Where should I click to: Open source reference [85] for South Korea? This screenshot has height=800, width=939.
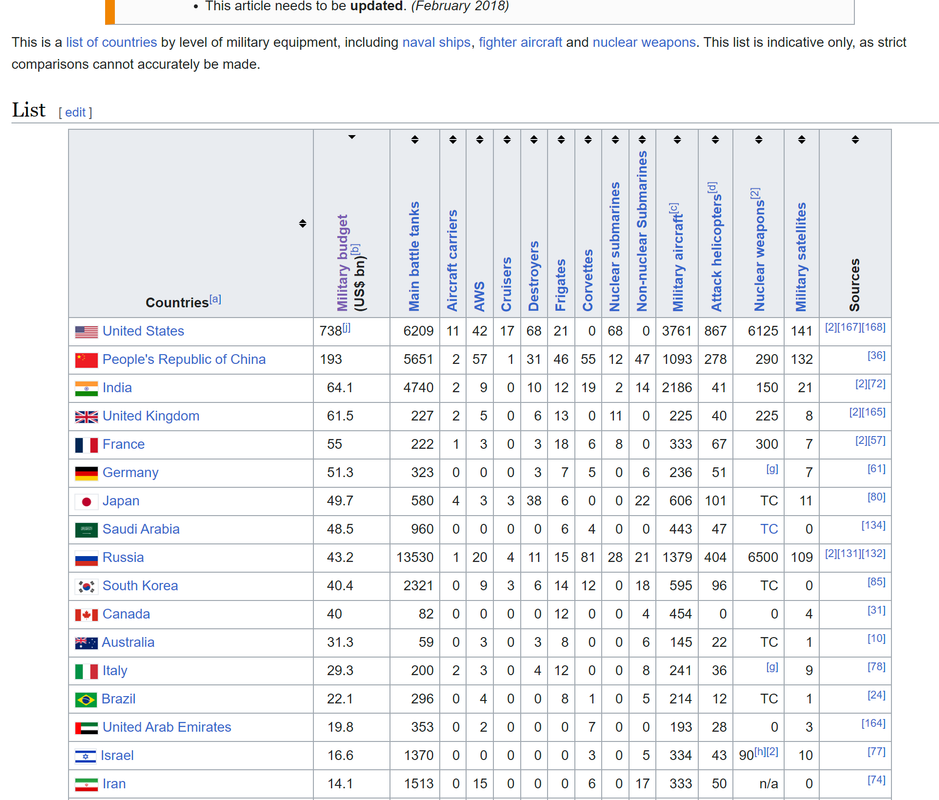click(x=876, y=582)
